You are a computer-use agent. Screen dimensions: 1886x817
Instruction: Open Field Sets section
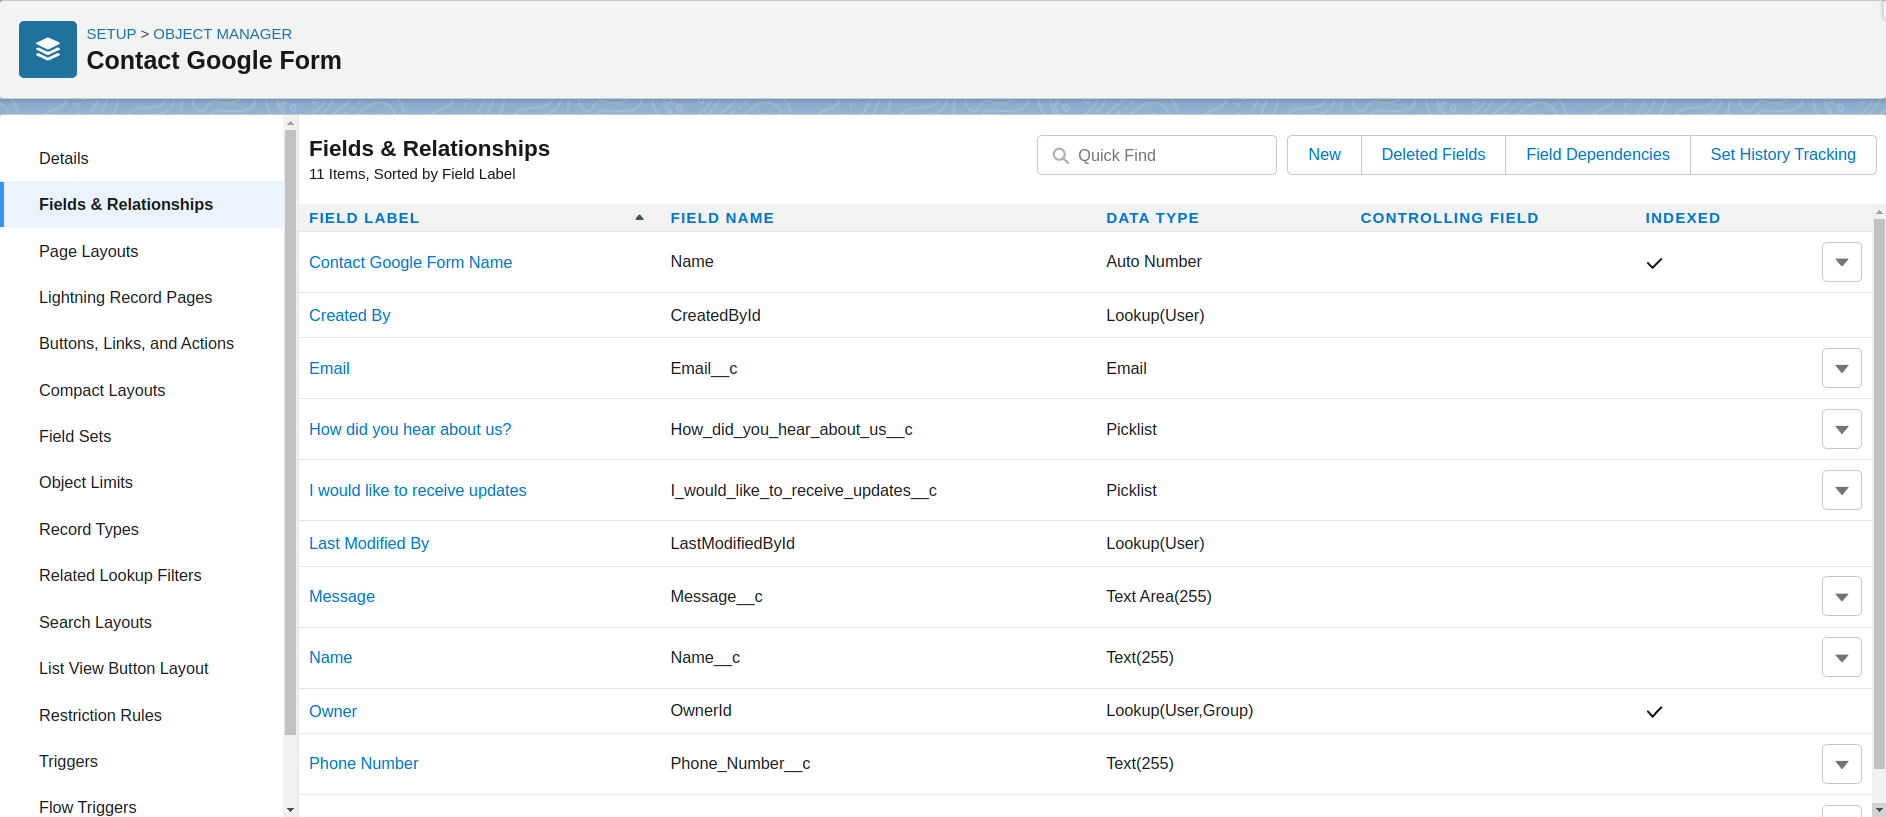(x=75, y=436)
